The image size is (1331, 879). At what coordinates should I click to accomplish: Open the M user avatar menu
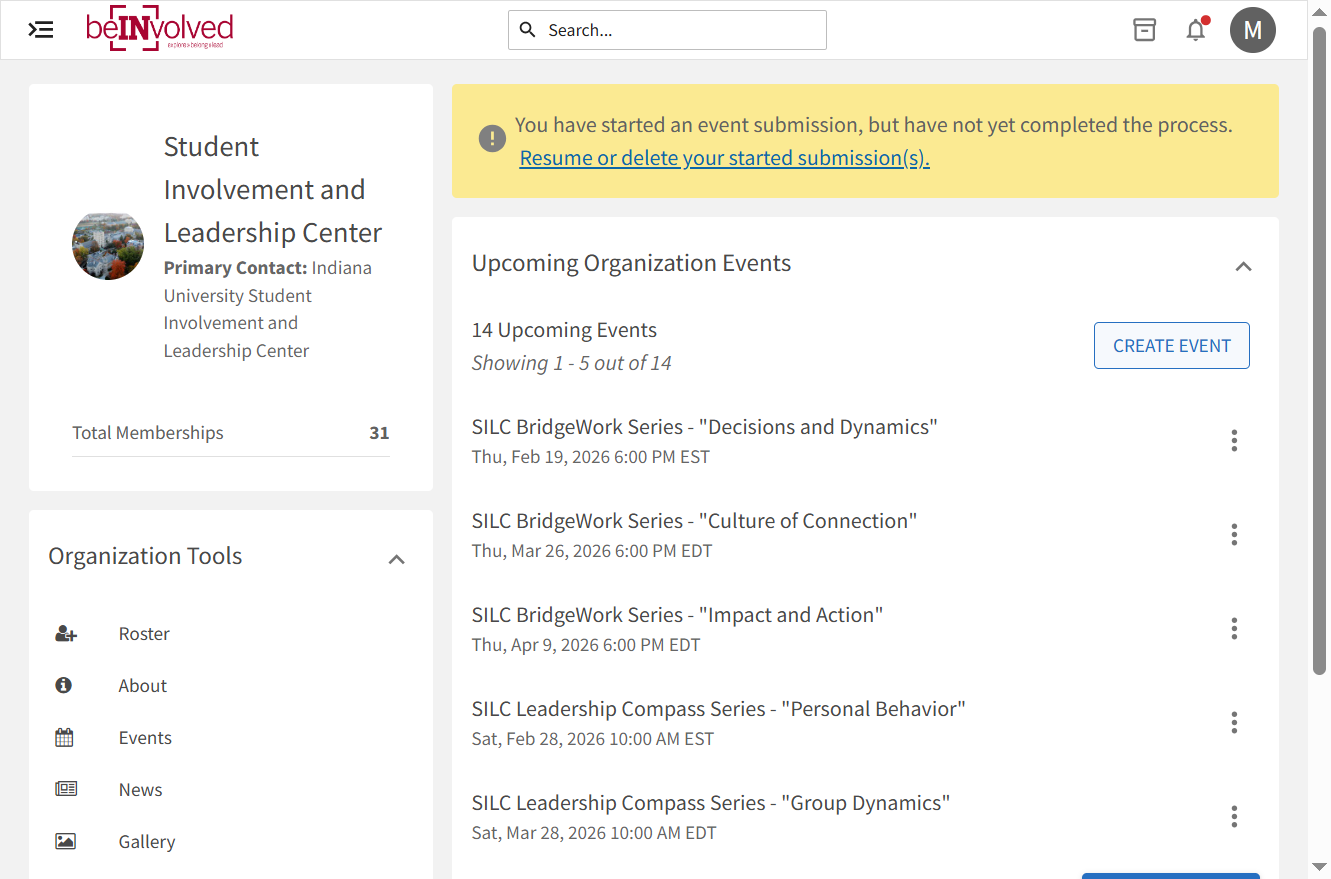point(1253,30)
